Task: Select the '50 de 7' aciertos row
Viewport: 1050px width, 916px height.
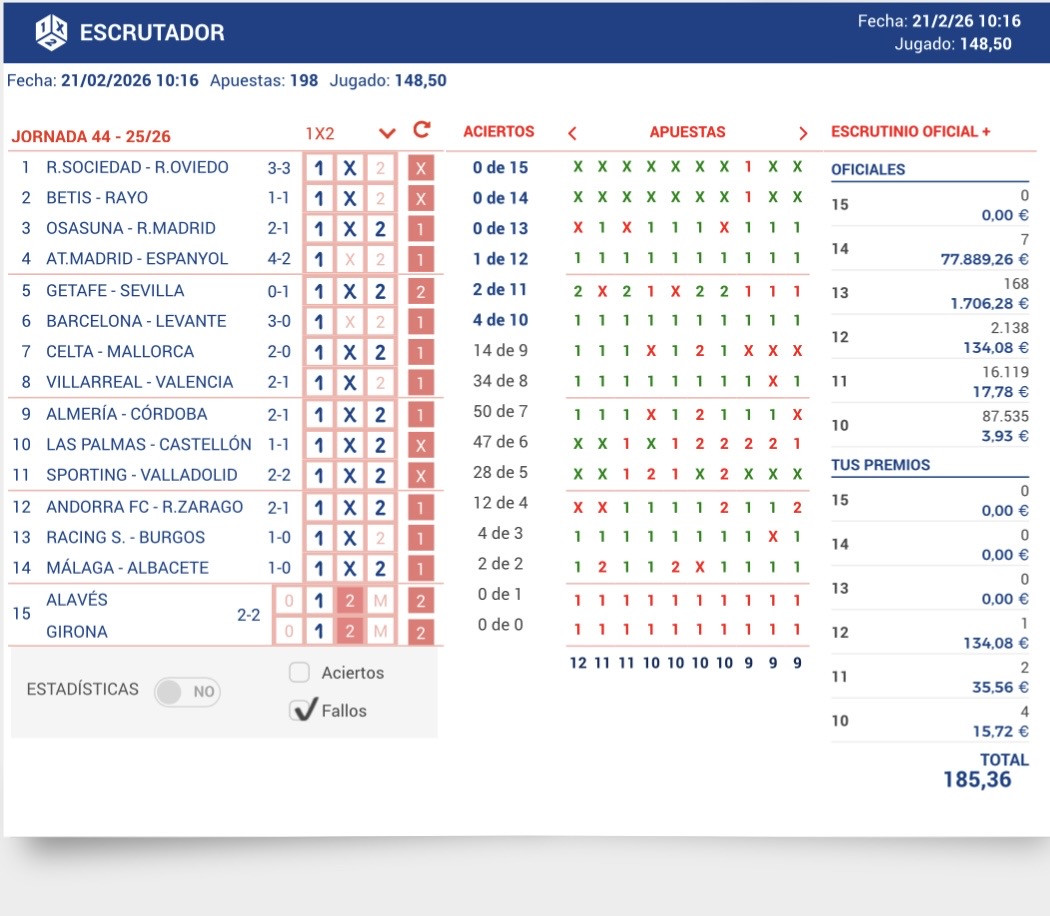Action: (x=500, y=412)
